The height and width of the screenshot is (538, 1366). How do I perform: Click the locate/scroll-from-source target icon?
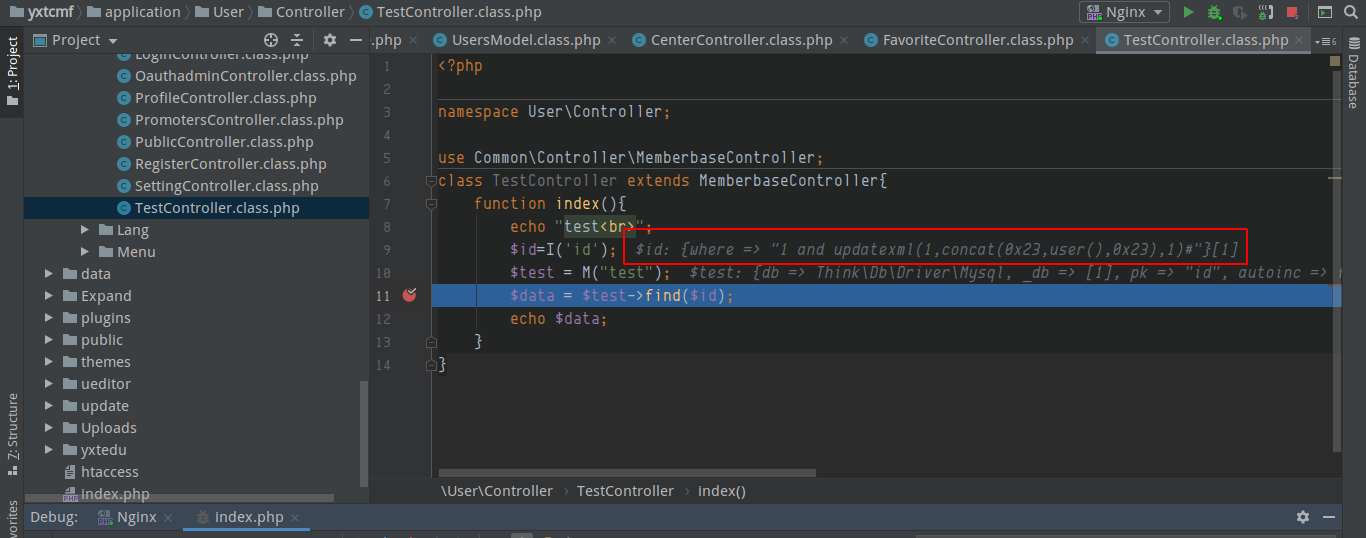tap(271, 40)
